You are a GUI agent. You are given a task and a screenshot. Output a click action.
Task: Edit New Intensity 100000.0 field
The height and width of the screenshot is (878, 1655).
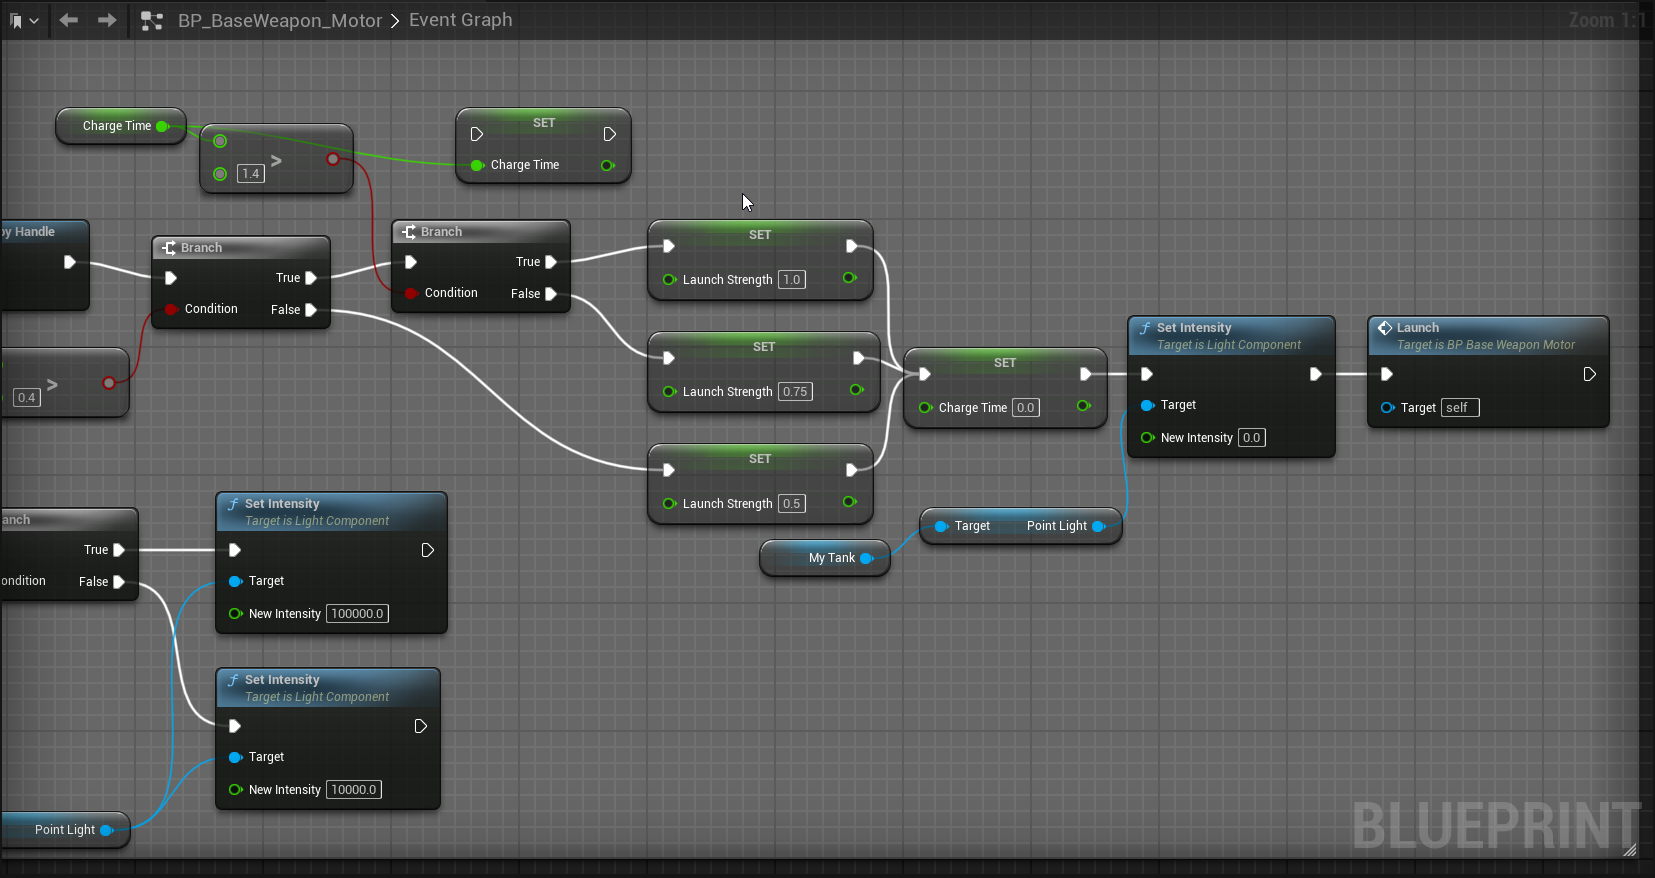[x=358, y=614]
